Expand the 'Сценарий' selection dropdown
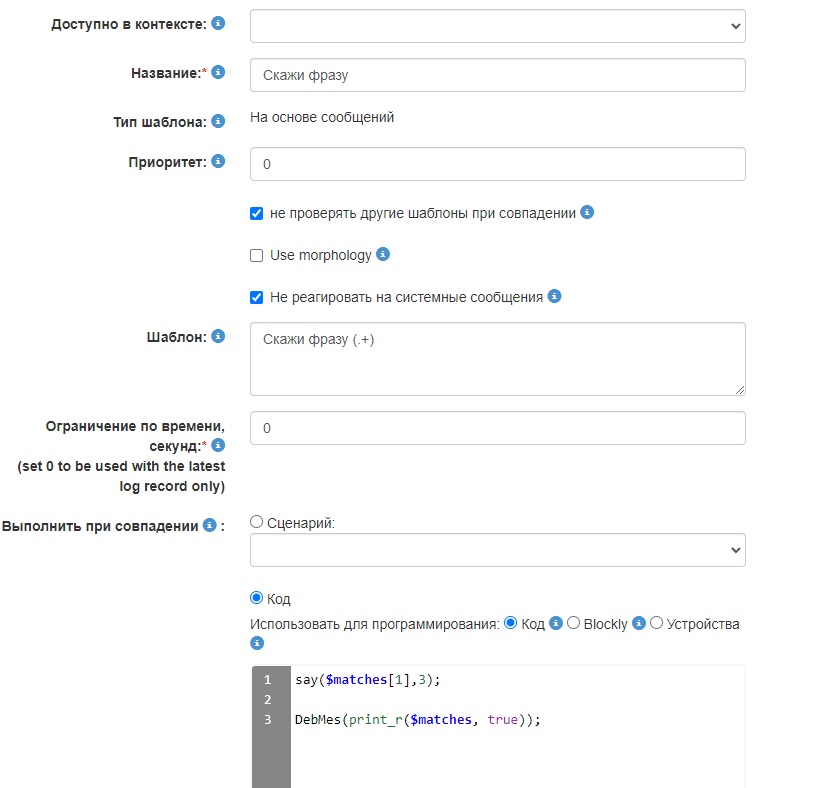 click(497, 549)
